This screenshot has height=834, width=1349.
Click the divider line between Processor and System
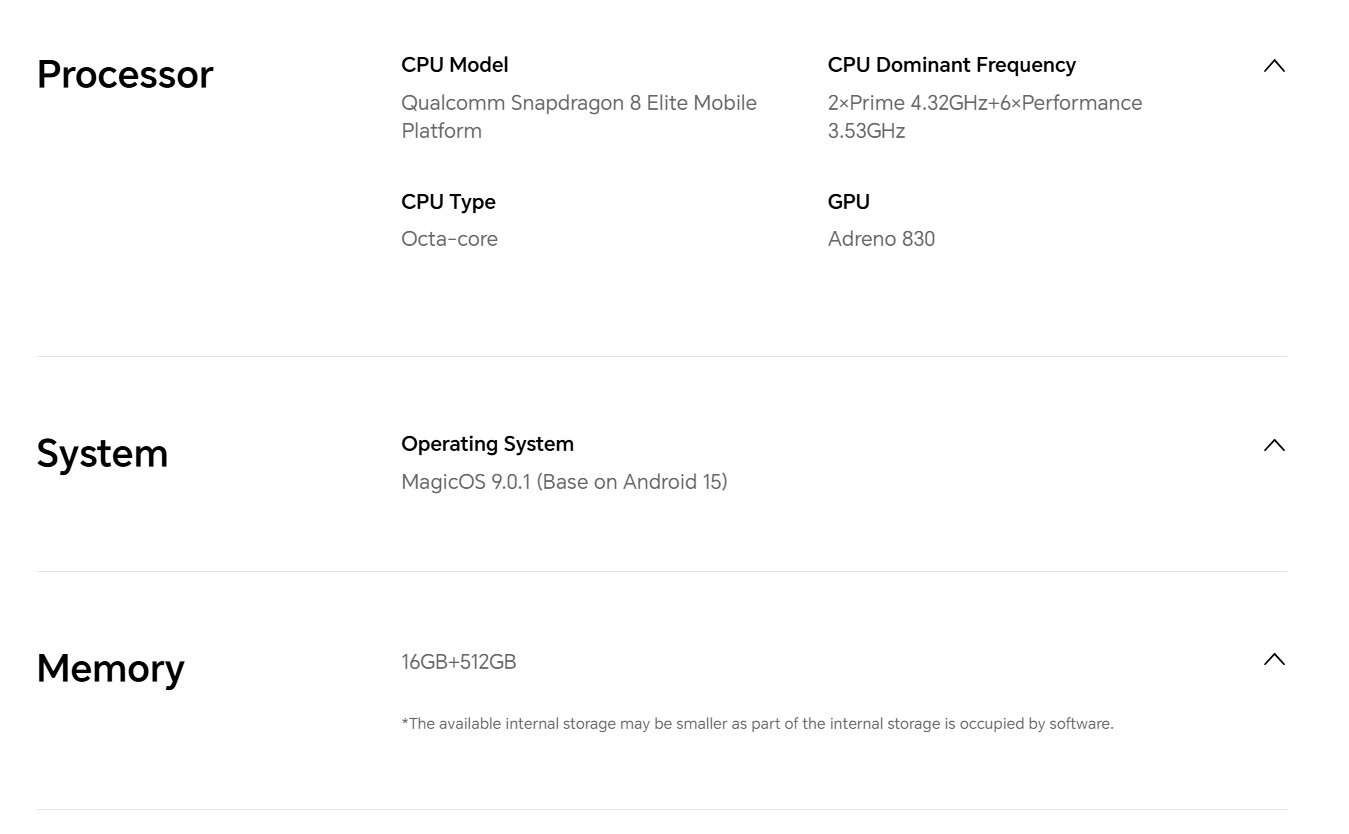[661, 357]
